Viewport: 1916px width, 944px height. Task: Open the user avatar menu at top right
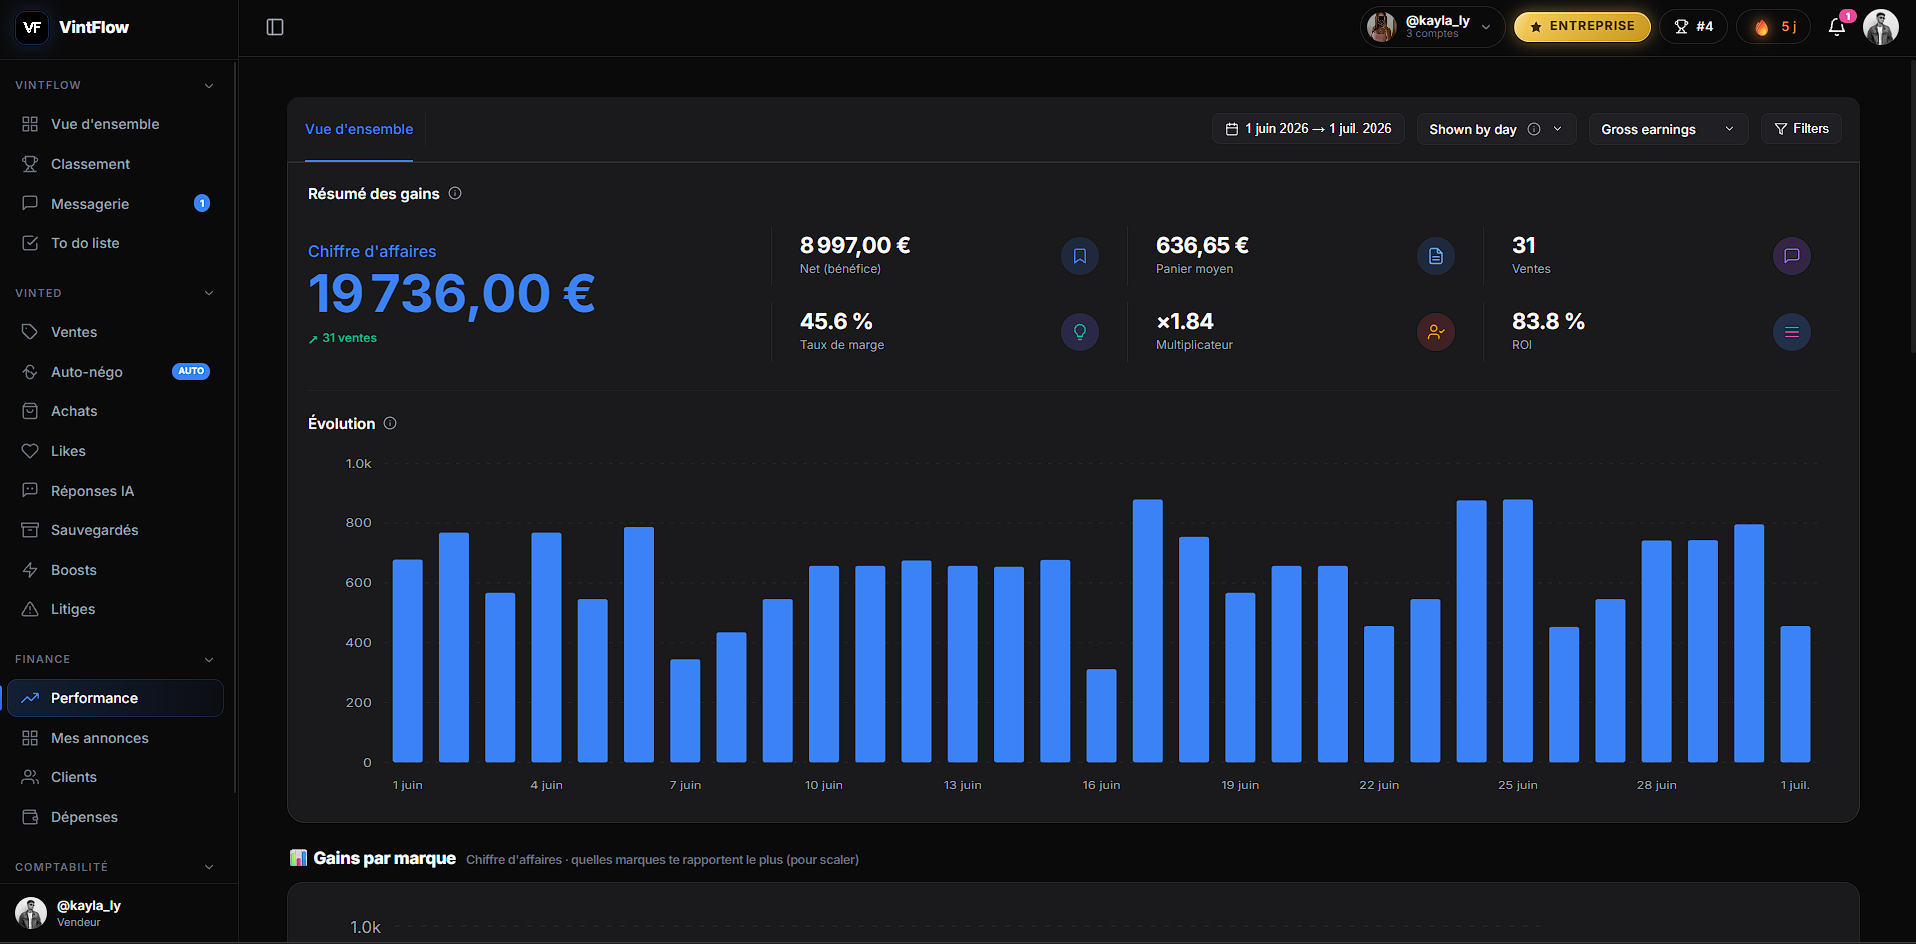[x=1881, y=27]
